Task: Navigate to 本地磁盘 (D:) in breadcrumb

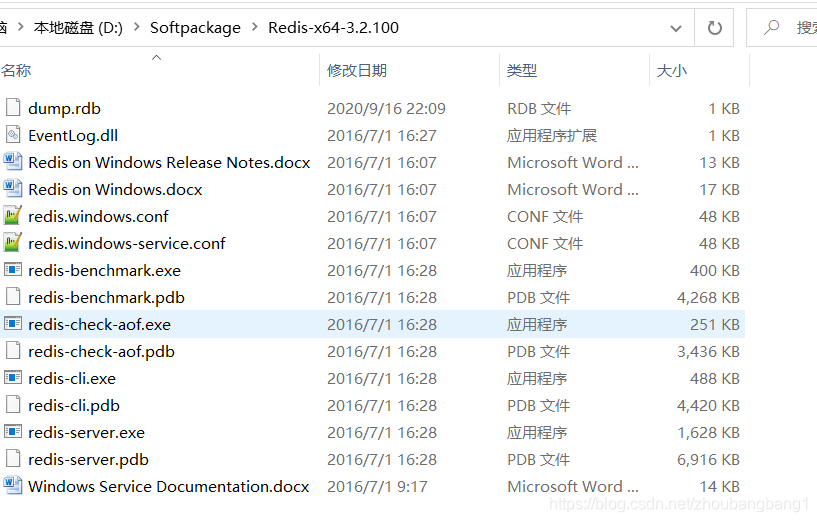Action: tap(78, 28)
